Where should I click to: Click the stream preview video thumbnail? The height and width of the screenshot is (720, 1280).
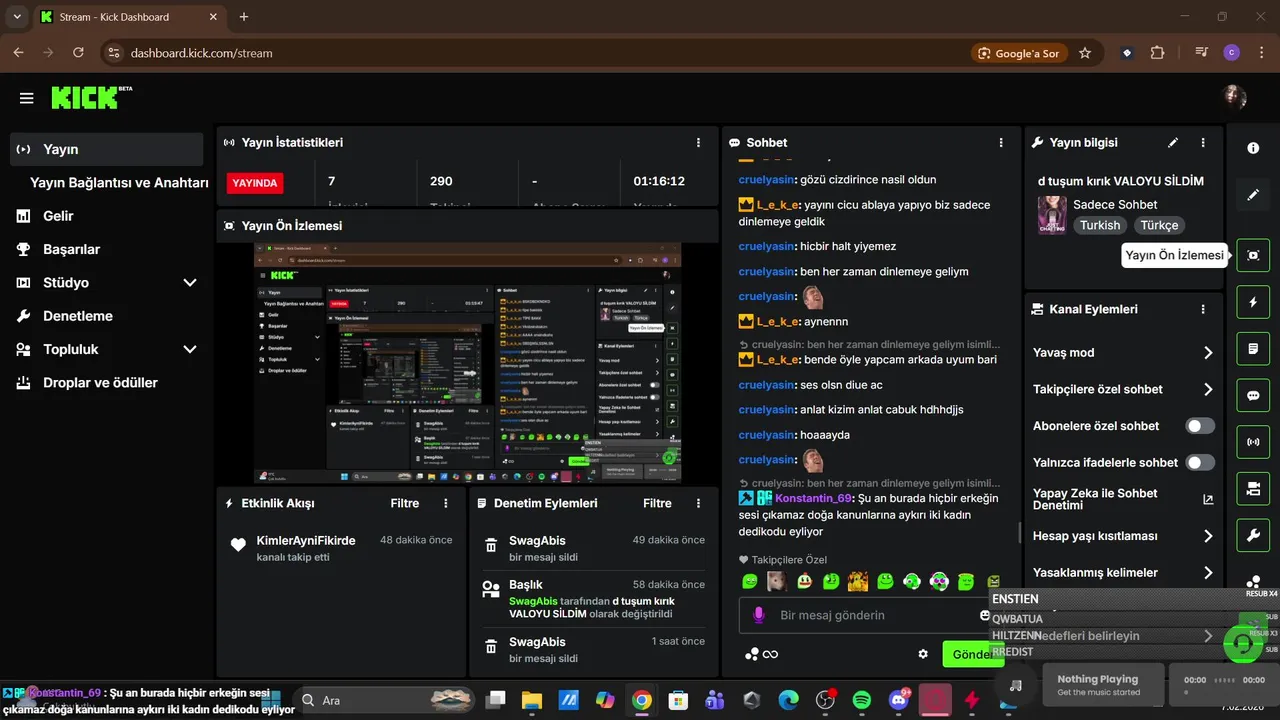point(467,362)
